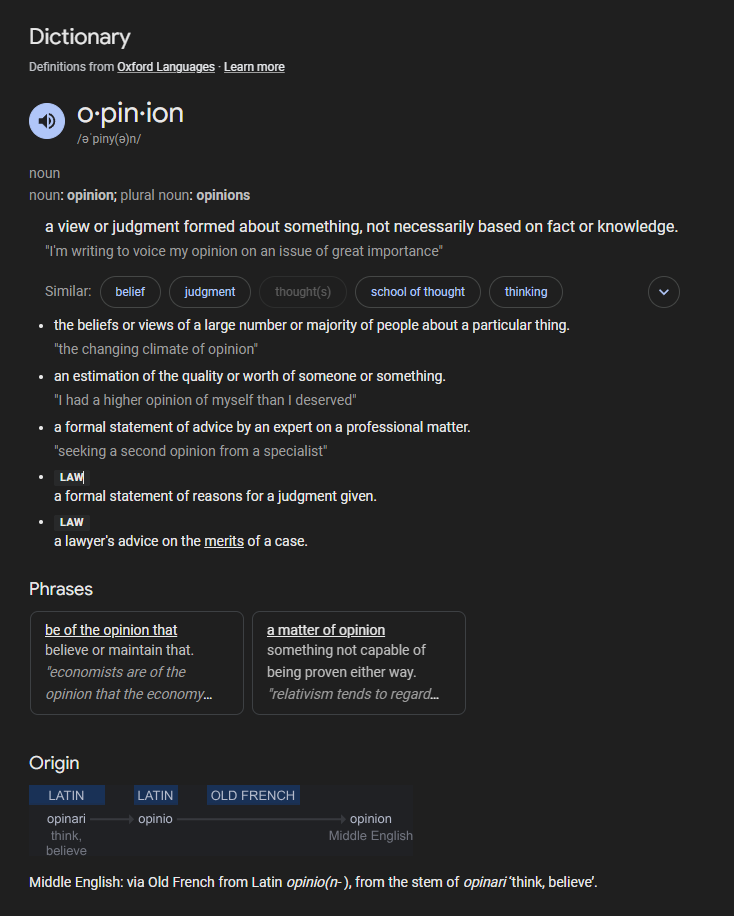
Task: Click the Phrases section heading
Action: [61, 589]
